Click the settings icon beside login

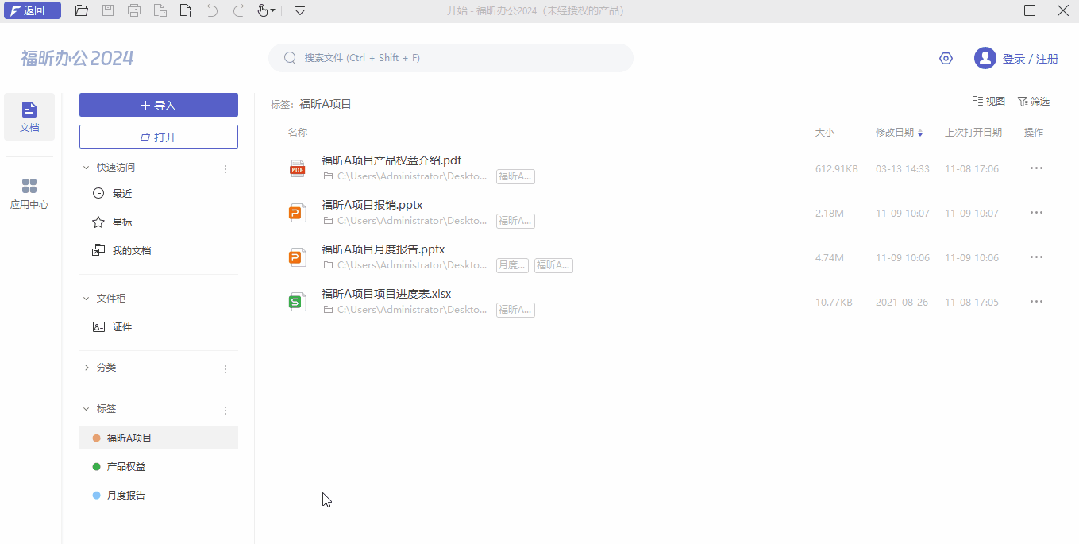[x=946, y=58]
